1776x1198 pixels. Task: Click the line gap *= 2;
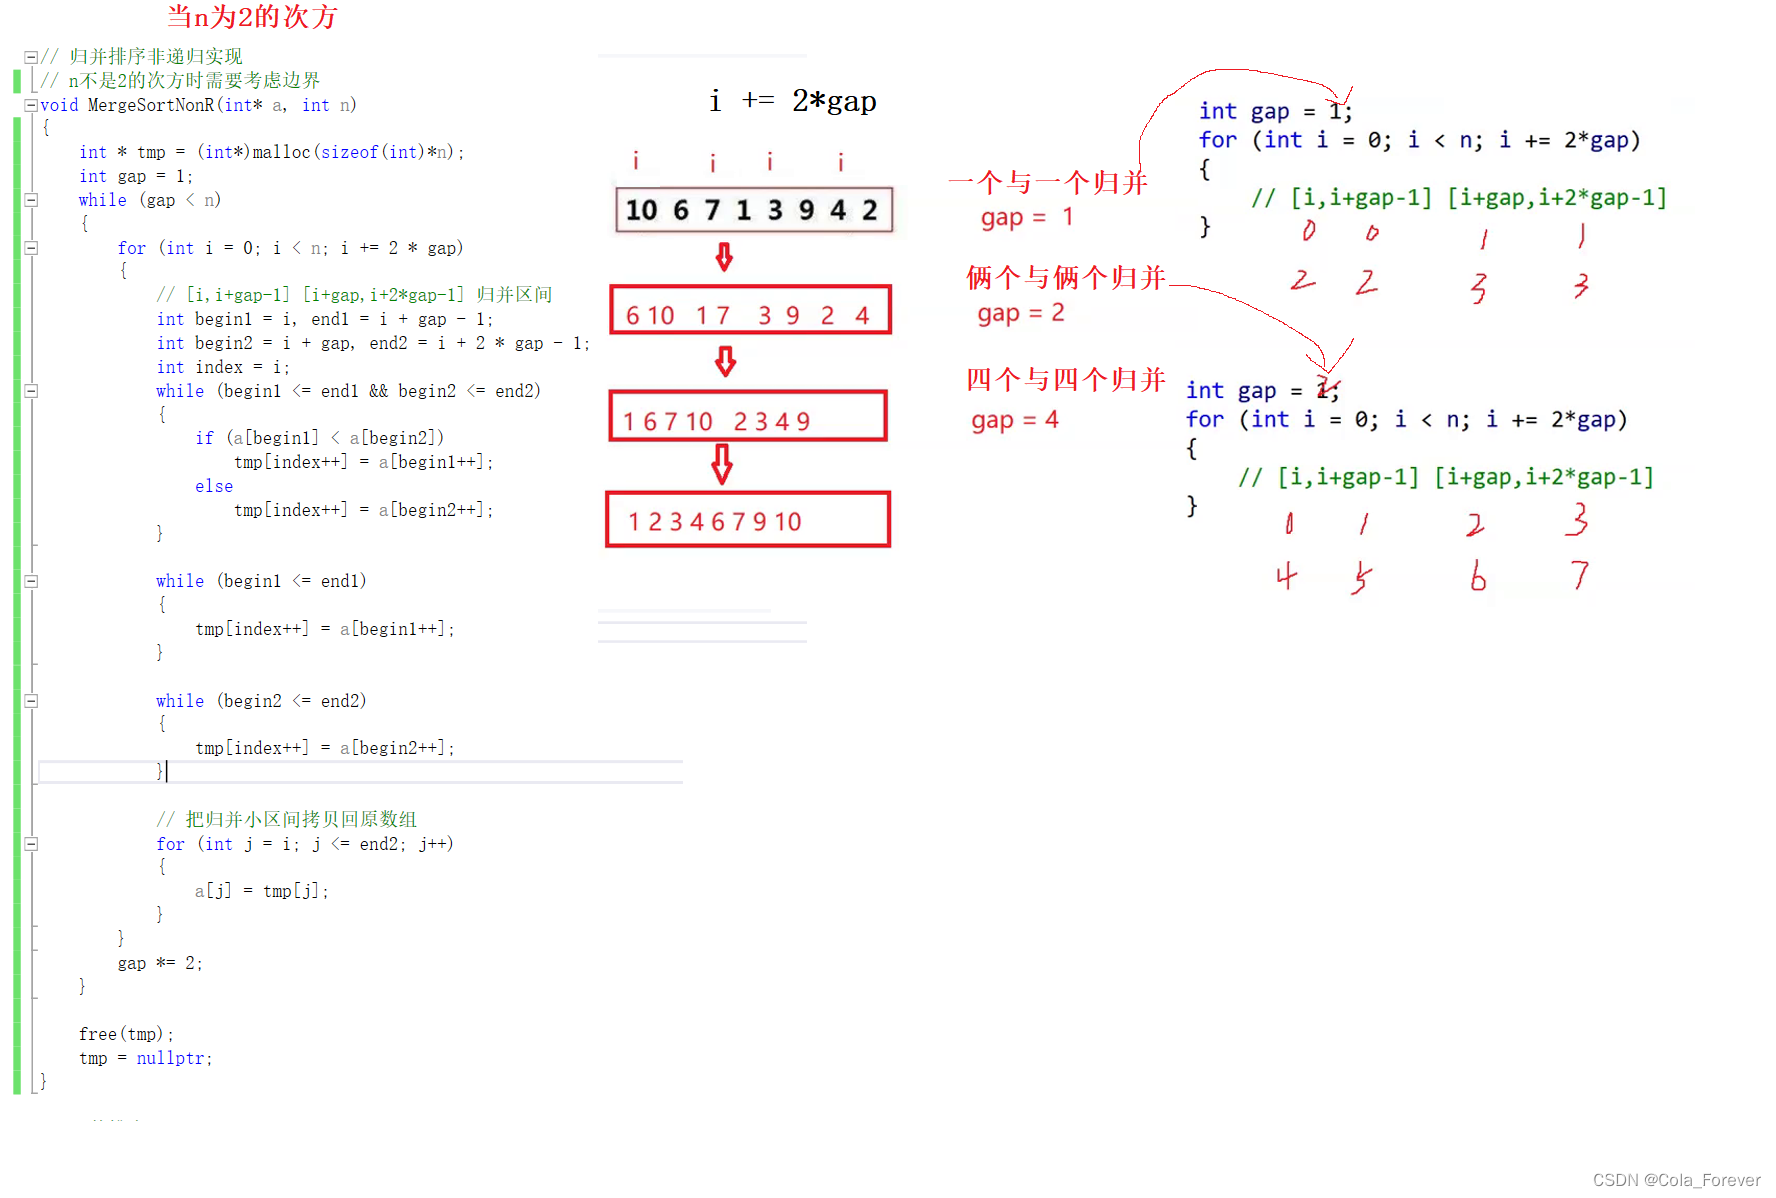pos(160,963)
